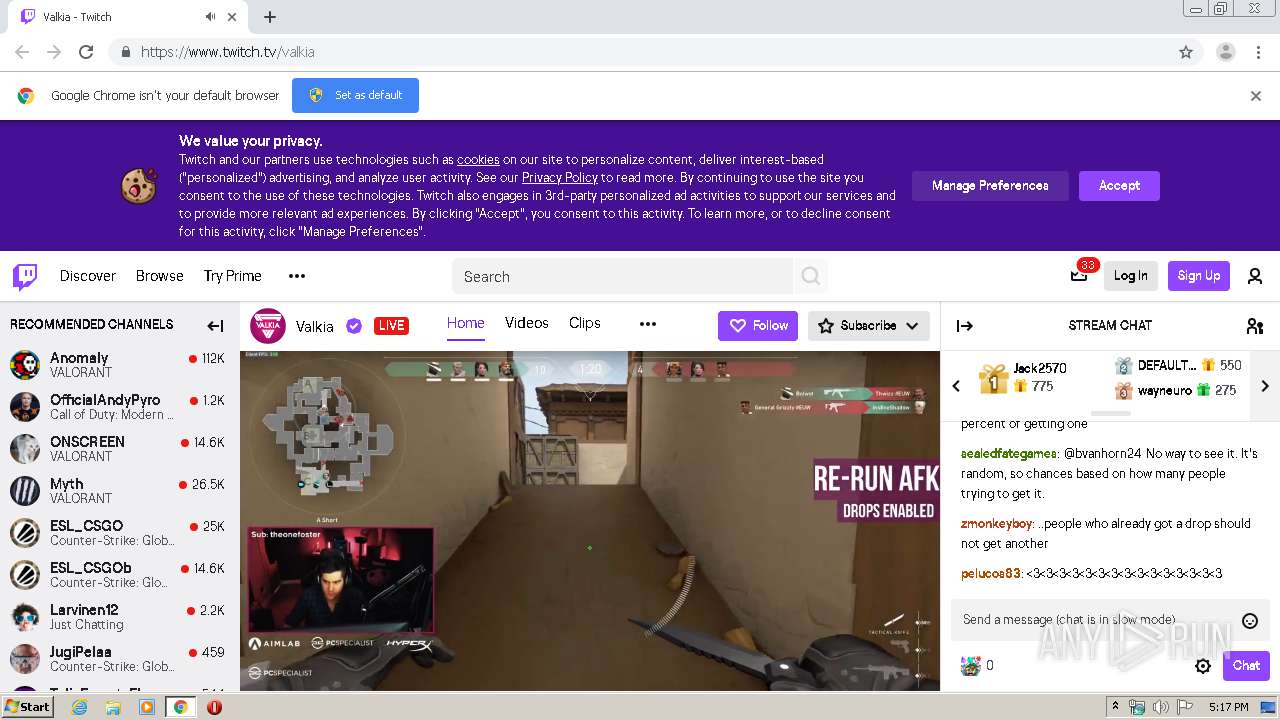Go back to the previous page

(x=22, y=52)
